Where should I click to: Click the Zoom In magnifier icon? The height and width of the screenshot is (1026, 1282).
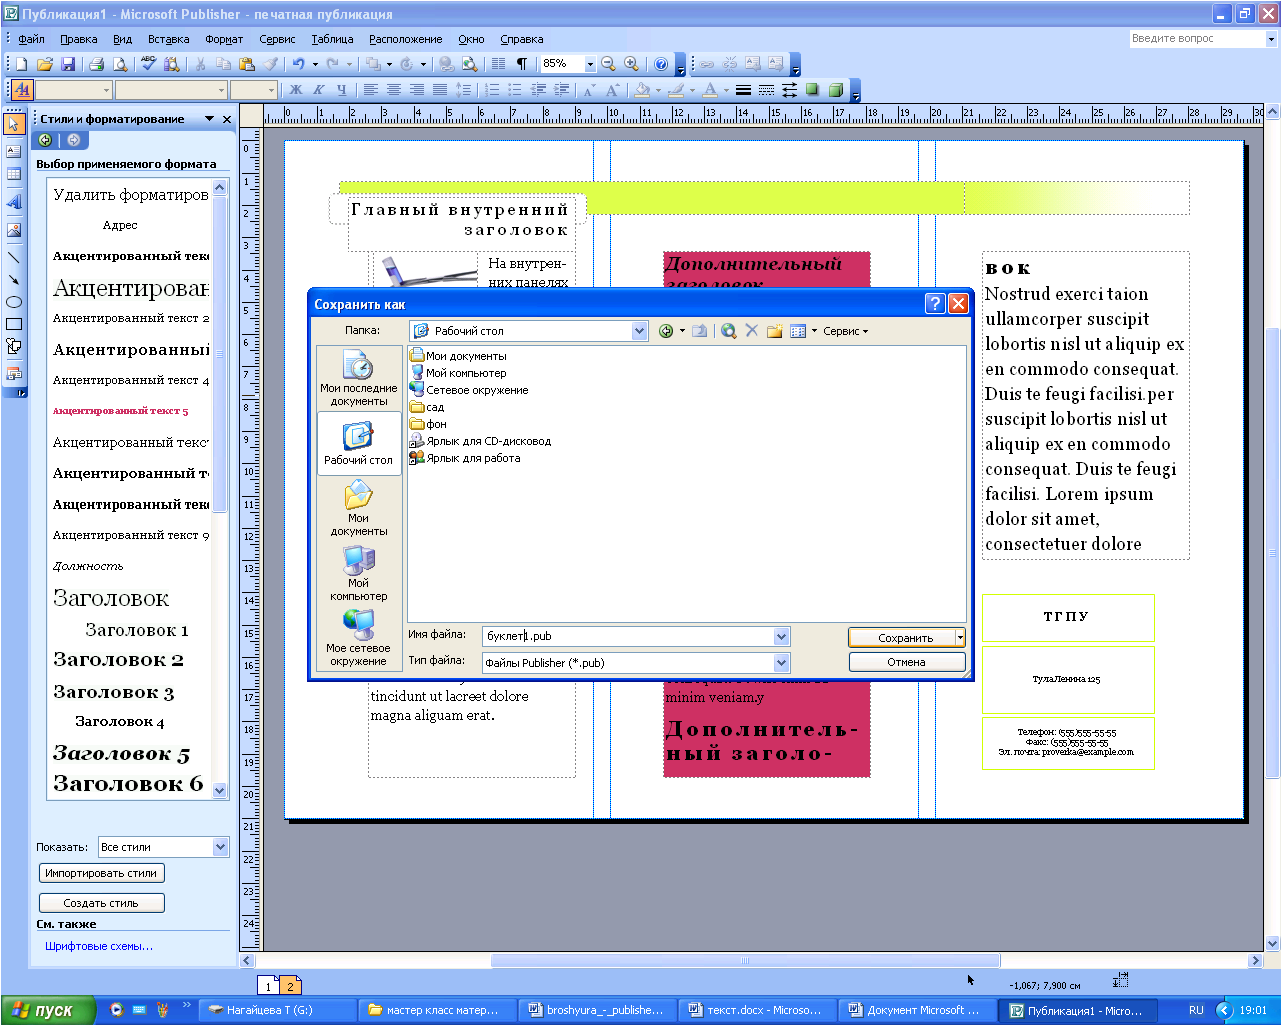click(x=631, y=64)
